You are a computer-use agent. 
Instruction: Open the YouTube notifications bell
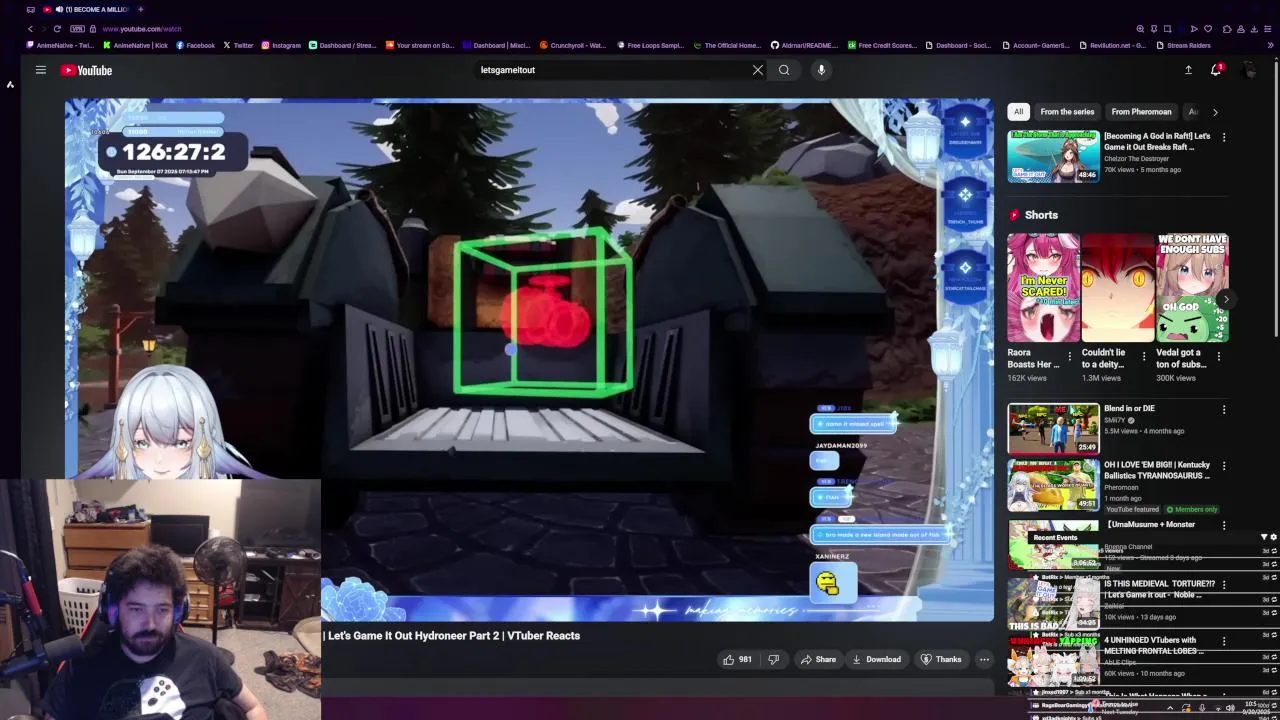coord(1216,70)
